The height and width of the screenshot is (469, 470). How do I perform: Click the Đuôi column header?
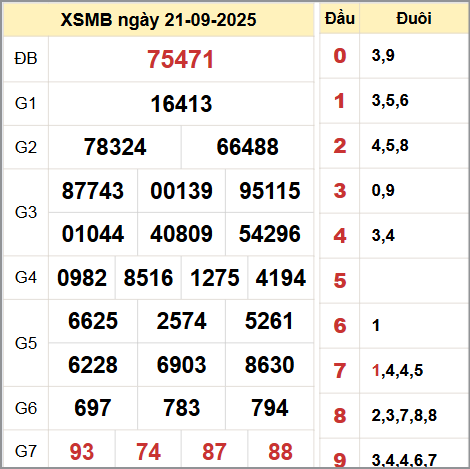point(414,18)
